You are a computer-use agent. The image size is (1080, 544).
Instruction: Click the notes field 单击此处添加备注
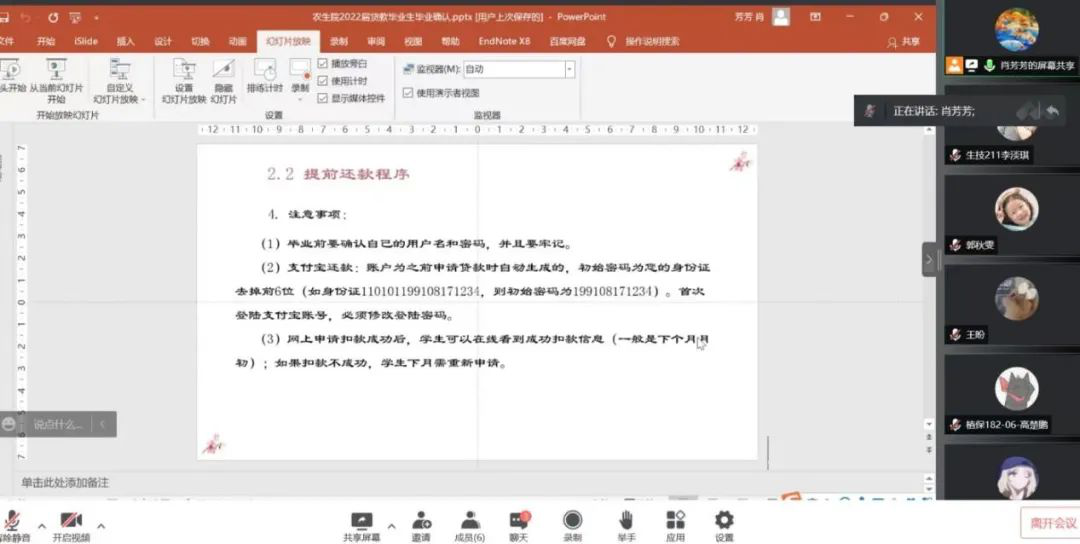pos(66,483)
